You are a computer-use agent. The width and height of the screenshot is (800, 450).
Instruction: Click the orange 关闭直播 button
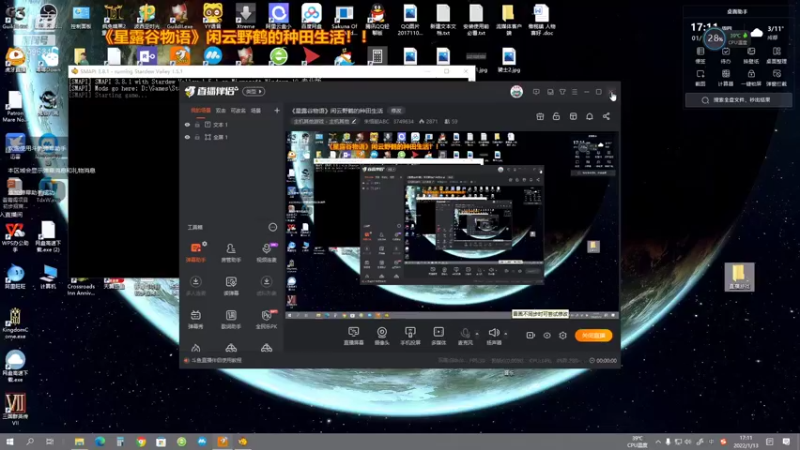point(593,335)
